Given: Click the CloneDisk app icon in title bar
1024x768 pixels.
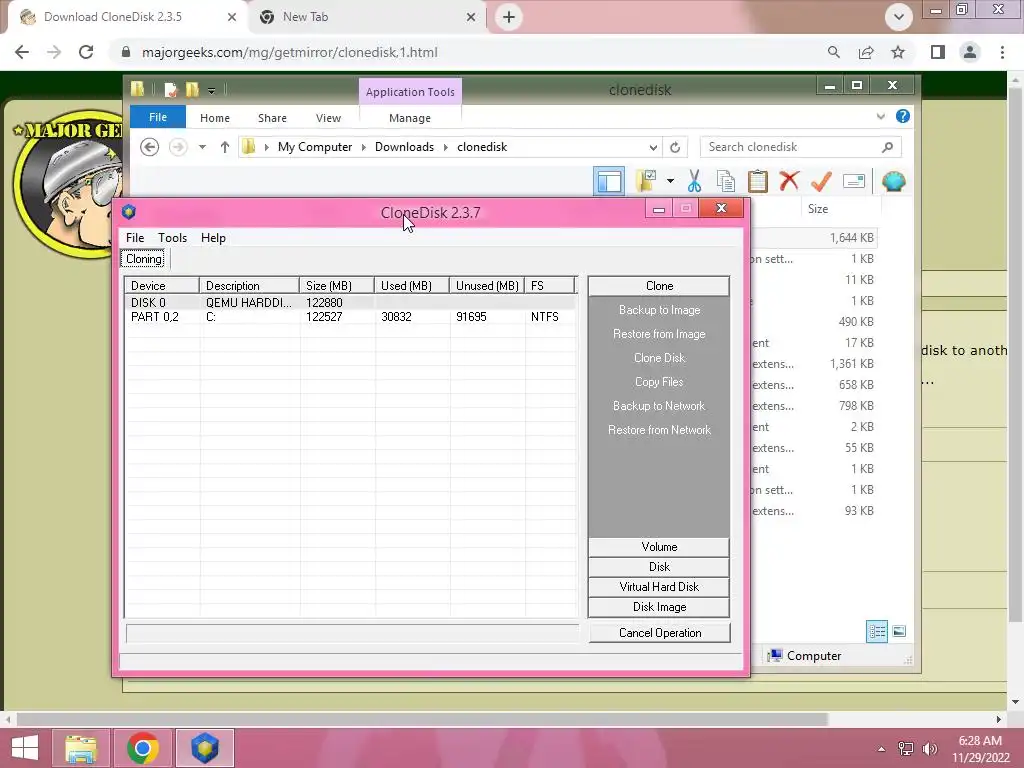Looking at the screenshot, I should [129, 212].
